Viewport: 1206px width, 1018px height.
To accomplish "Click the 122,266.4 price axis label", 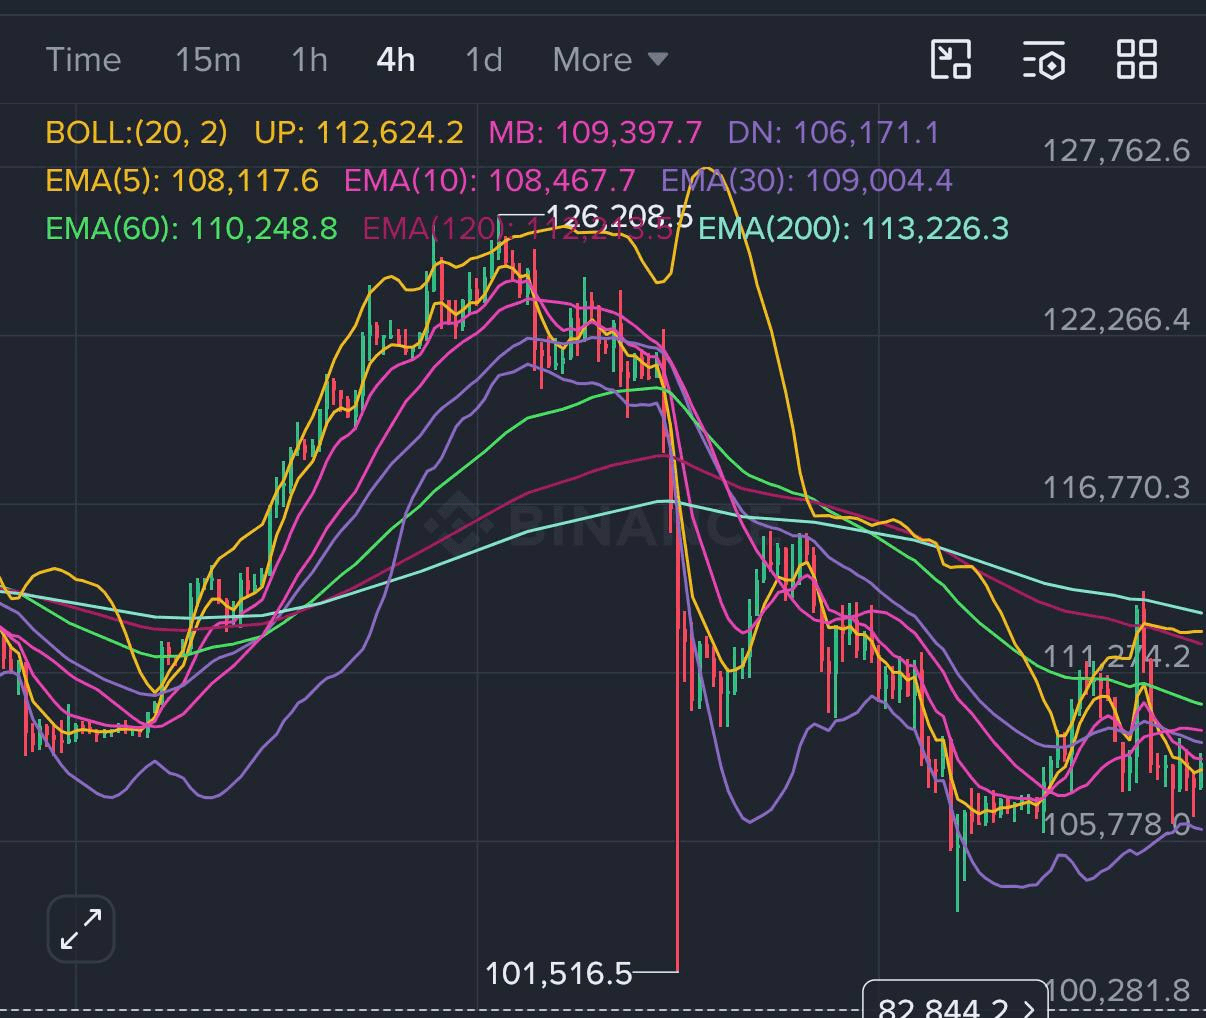I will pos(1116,319).
